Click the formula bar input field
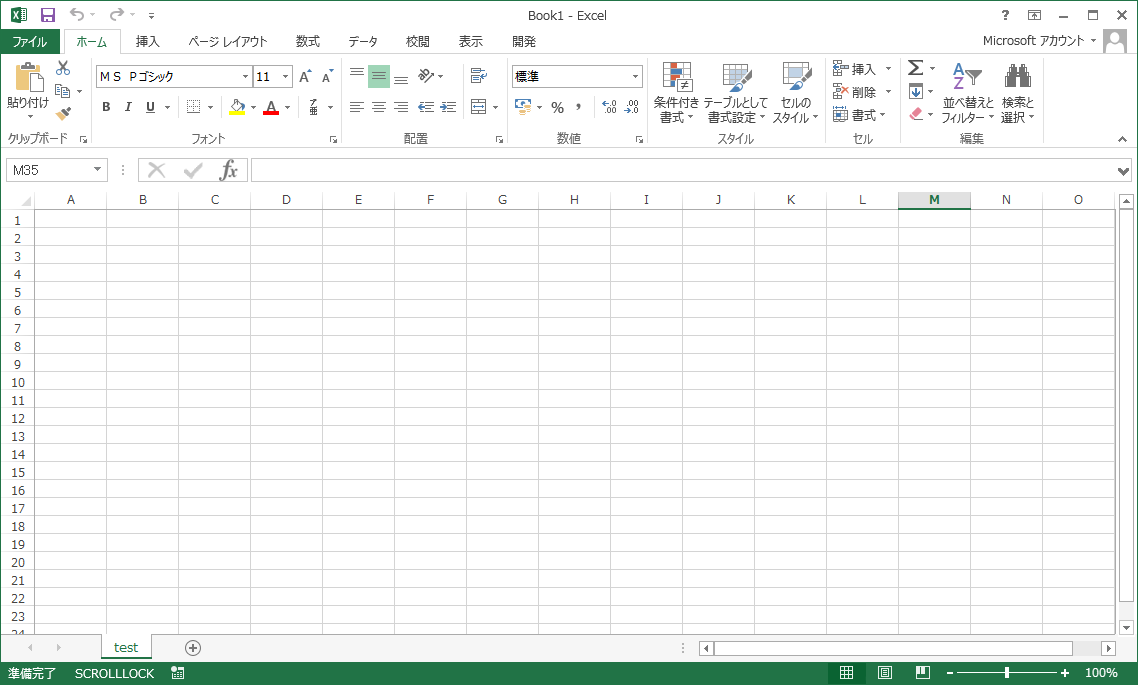The image size is (1138, 685). coord(680,170)
